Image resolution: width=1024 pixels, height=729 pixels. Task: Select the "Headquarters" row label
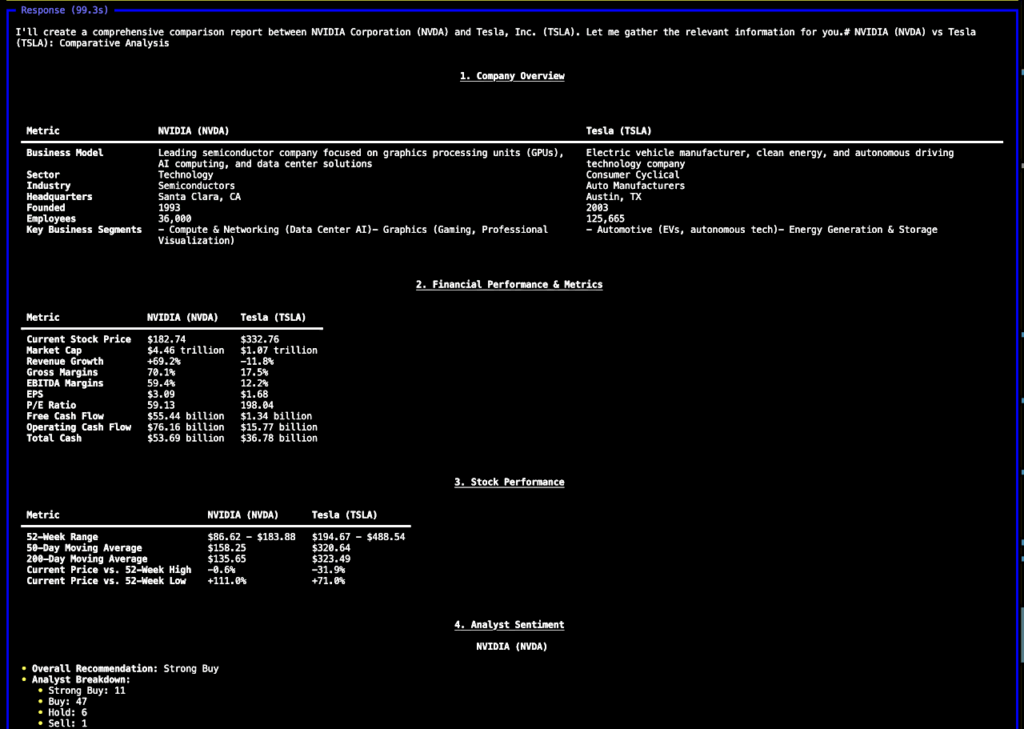pos(59,197)
